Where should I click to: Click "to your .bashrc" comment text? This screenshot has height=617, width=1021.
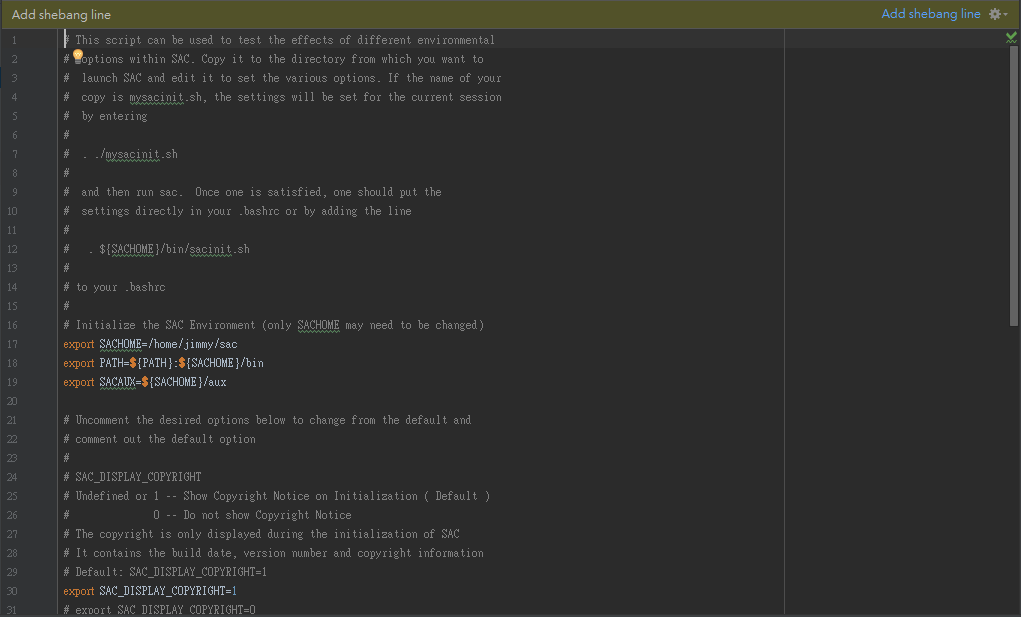tap(120, 287)
